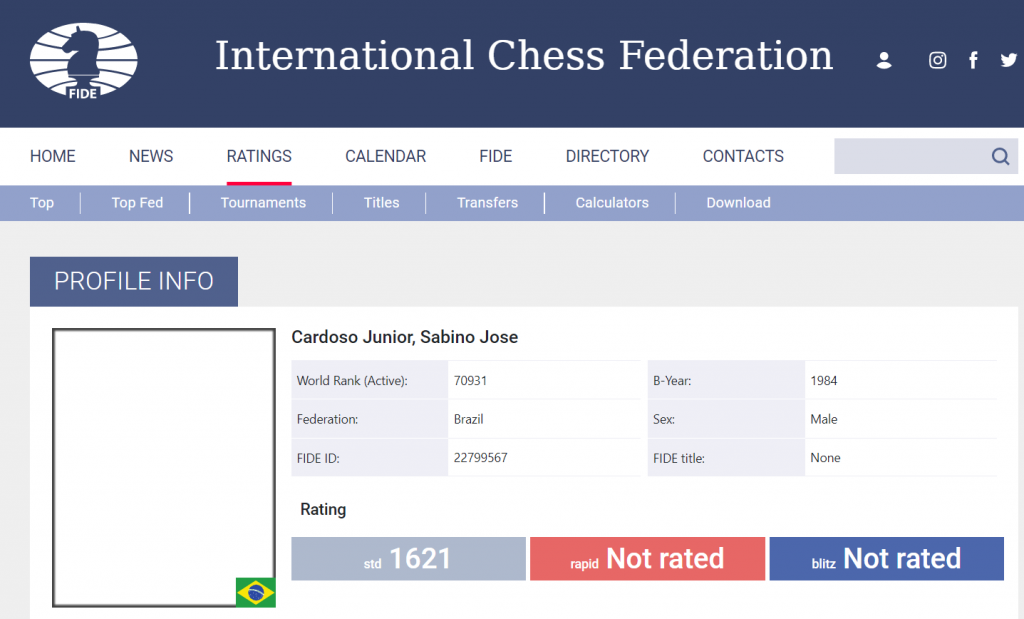Screen dimensions: 1024x619
Task: Open the Facebook icon link
Action: tap(973, 60)
